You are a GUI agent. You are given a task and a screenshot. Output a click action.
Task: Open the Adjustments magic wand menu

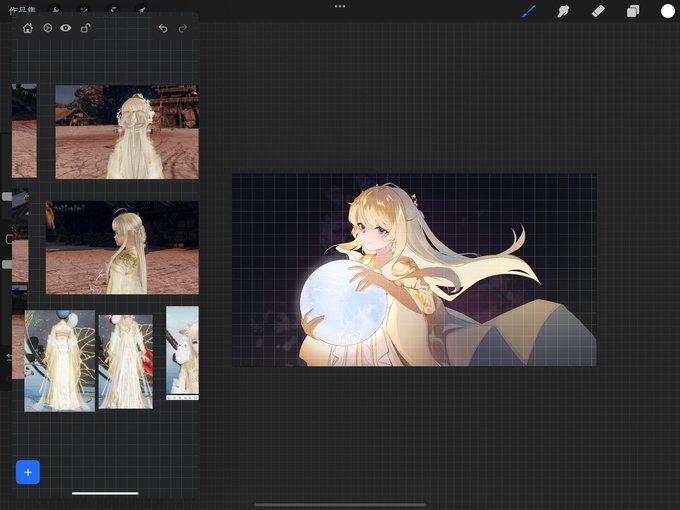tap(84, 9)
